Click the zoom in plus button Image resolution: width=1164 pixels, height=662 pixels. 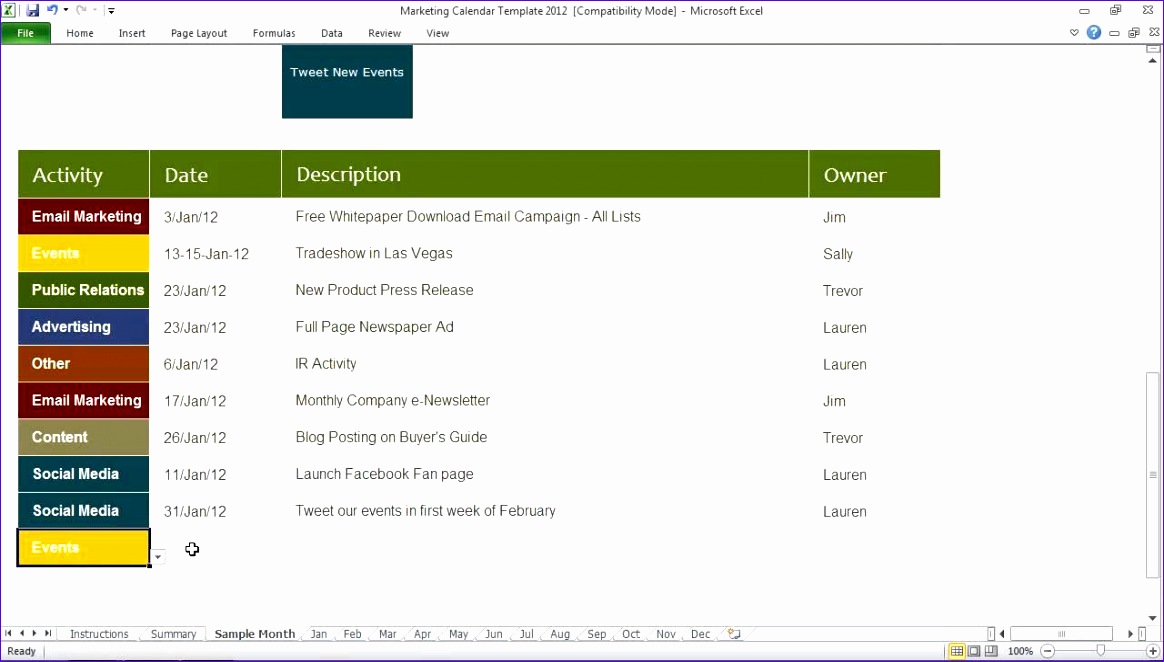[1153, 651]
